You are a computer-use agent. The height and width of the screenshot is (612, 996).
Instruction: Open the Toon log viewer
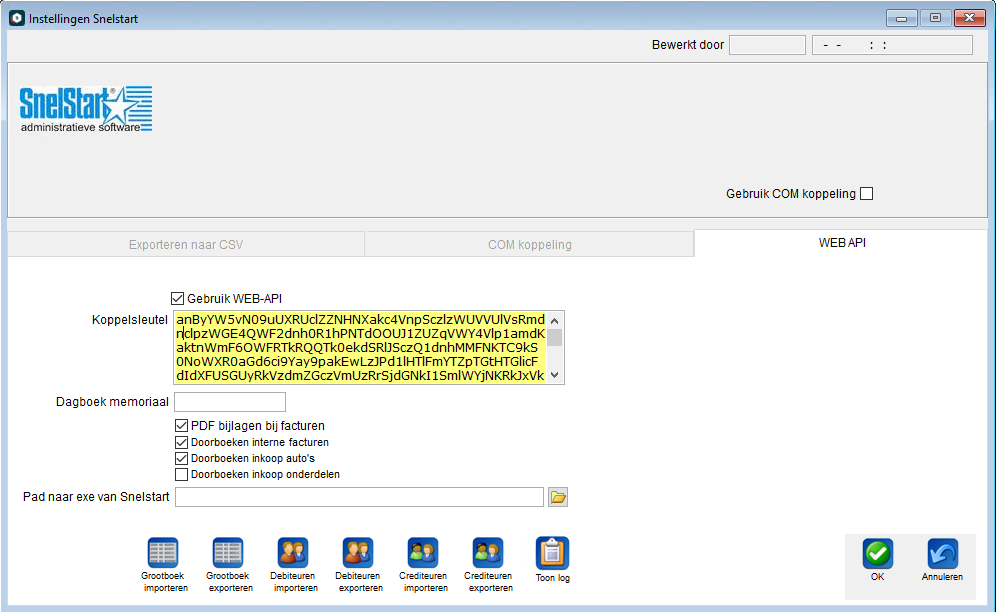pyautogui.click(x=553, y=553)
